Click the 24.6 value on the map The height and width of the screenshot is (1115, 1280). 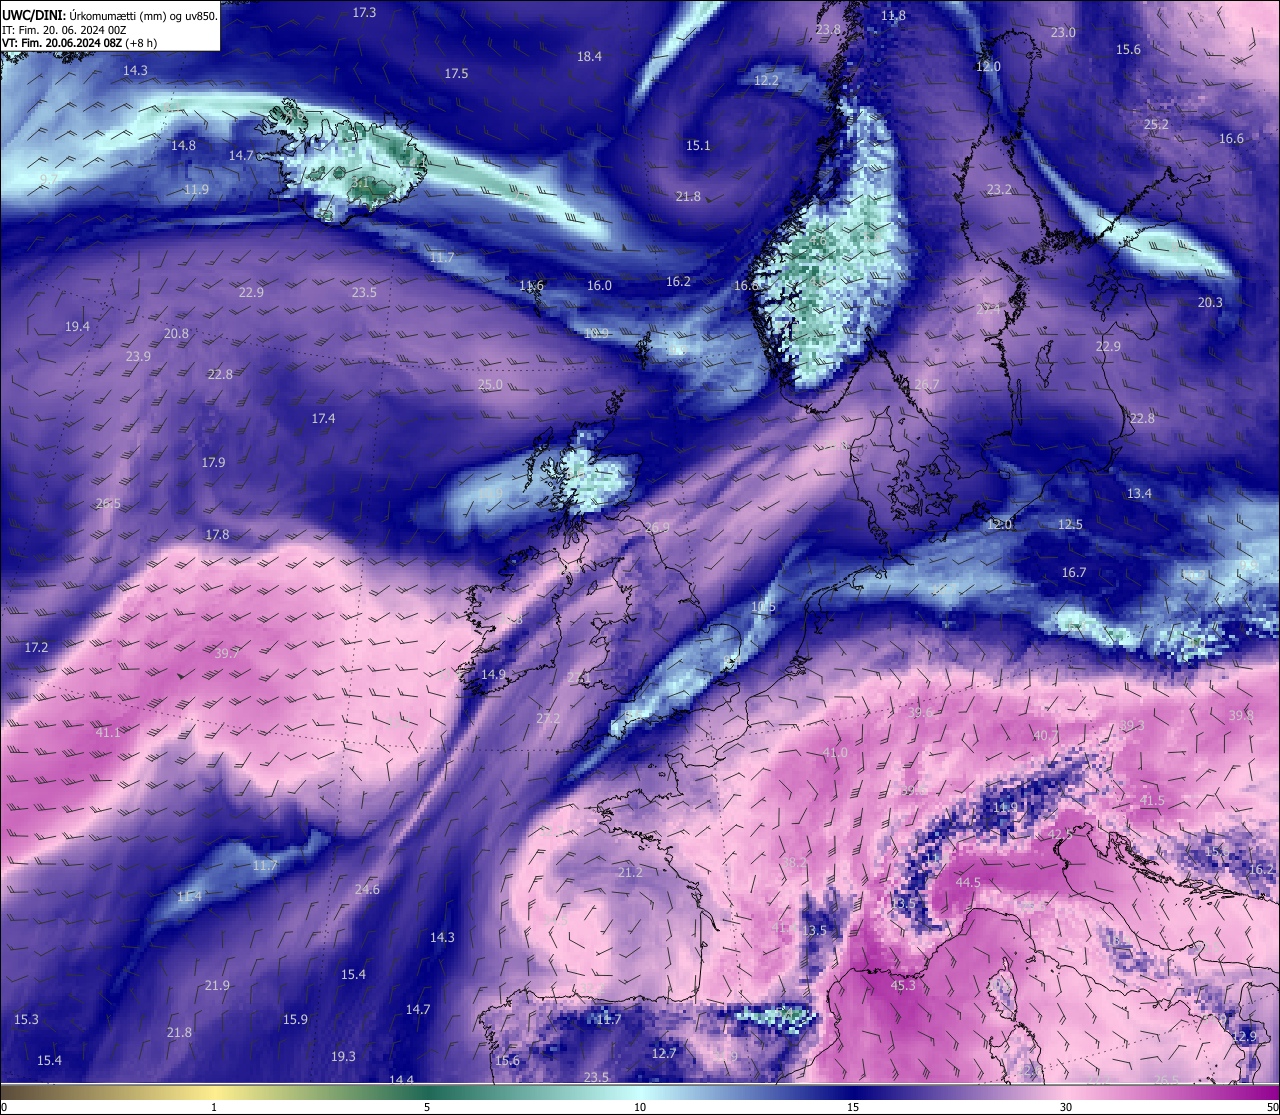point(367,889)
